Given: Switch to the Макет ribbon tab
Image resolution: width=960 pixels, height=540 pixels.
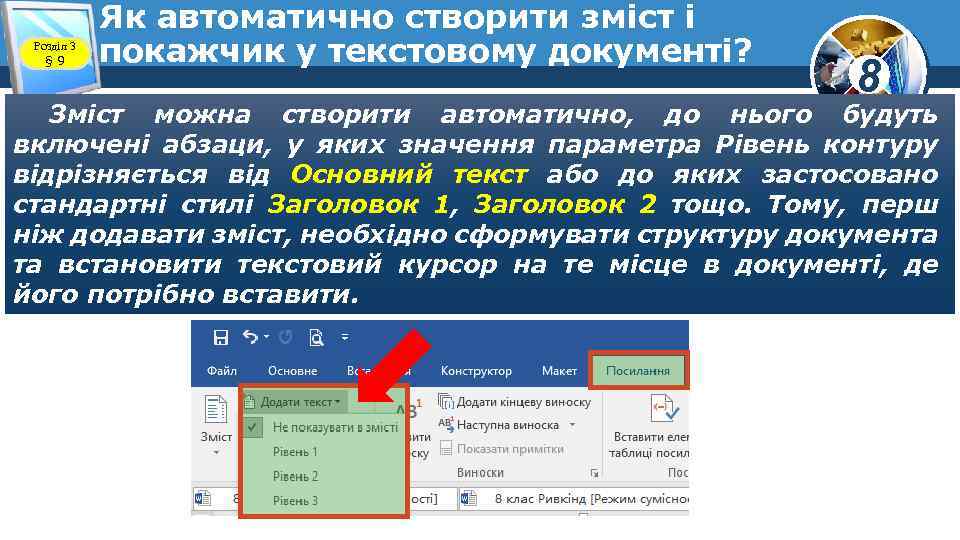Looking at the screenshot, I should point(559,371).
